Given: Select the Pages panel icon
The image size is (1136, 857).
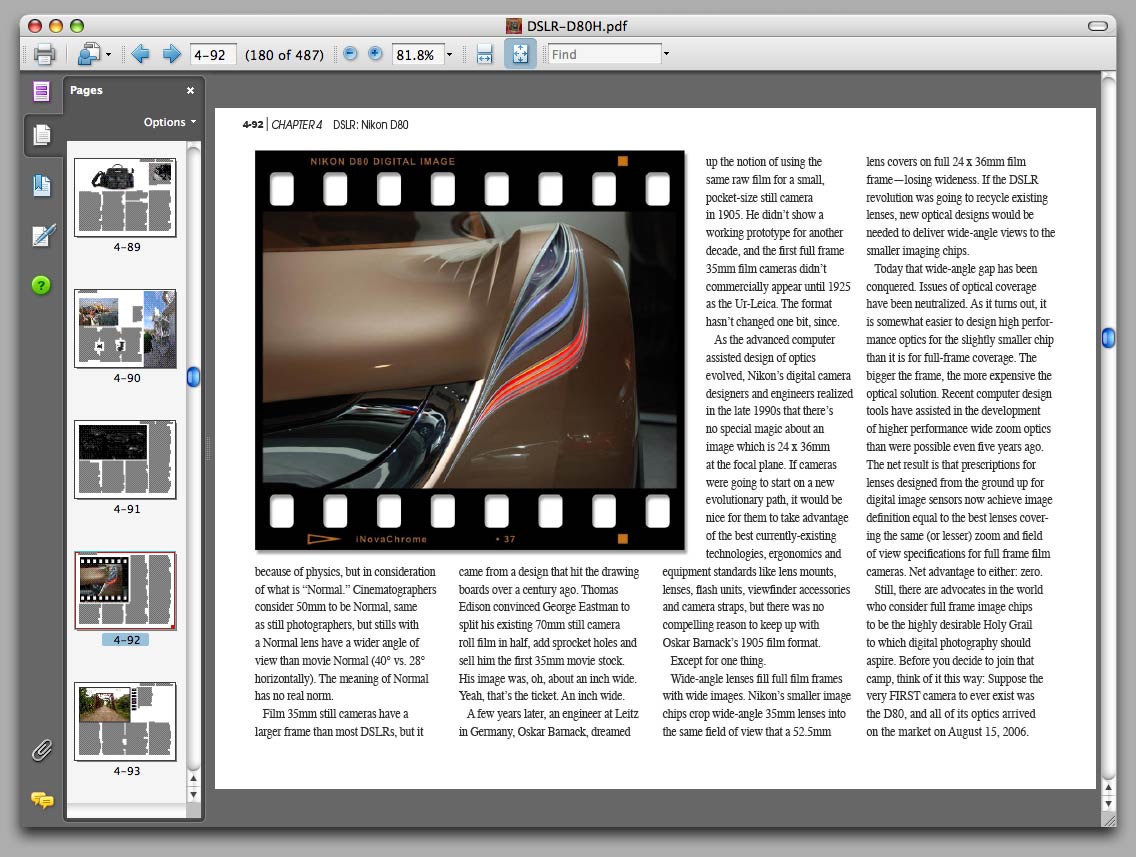Looking at the screenshot, I should coord(42,135).
